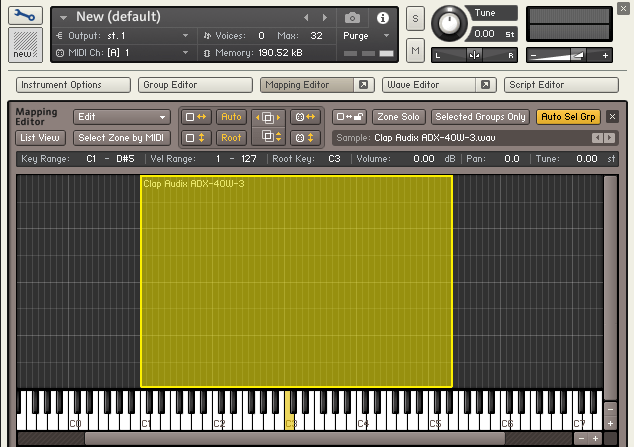
Task: Click the camera snapshot icon
Action: (x=352, y=18)
